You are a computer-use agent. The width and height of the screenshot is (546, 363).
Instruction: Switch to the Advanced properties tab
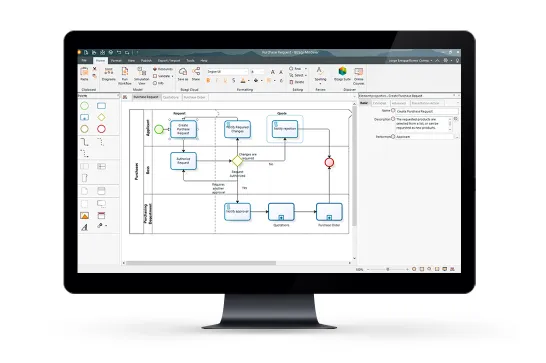coord(399,103)
